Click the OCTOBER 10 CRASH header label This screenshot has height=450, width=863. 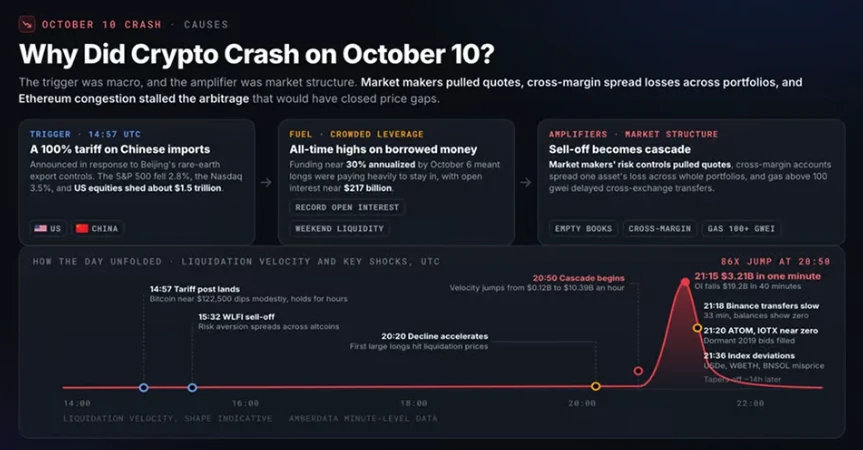point(102,25)
